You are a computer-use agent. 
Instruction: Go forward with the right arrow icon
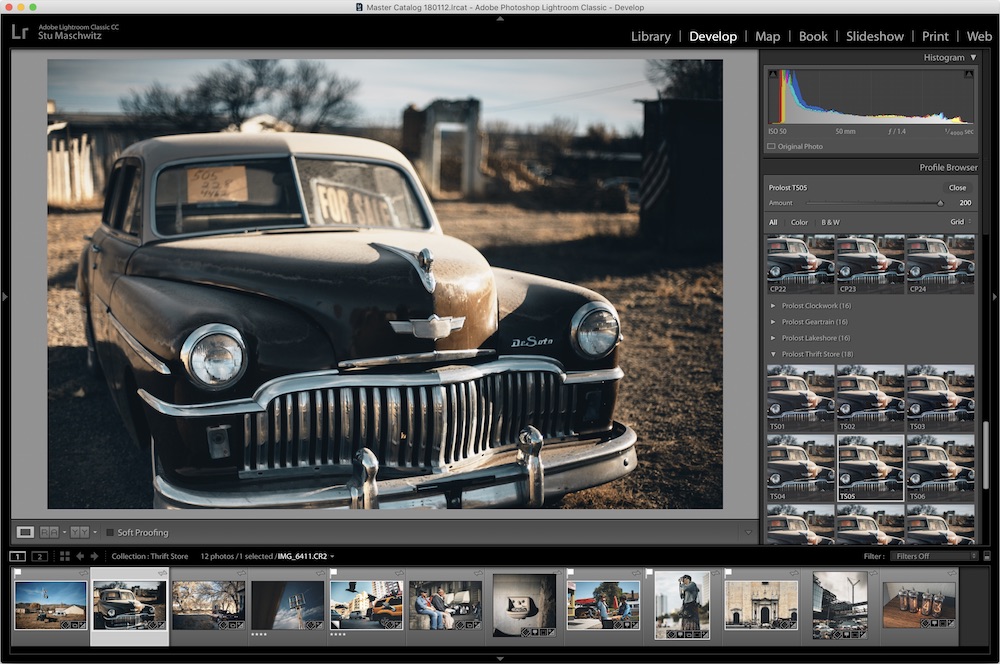(x=94, y=556)
